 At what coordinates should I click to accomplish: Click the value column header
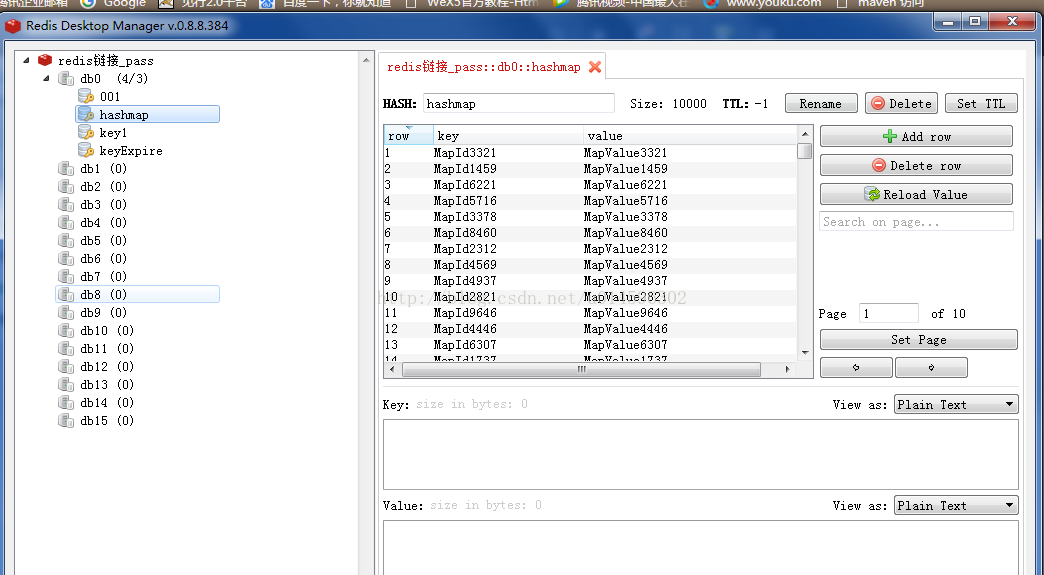[690, 136]
